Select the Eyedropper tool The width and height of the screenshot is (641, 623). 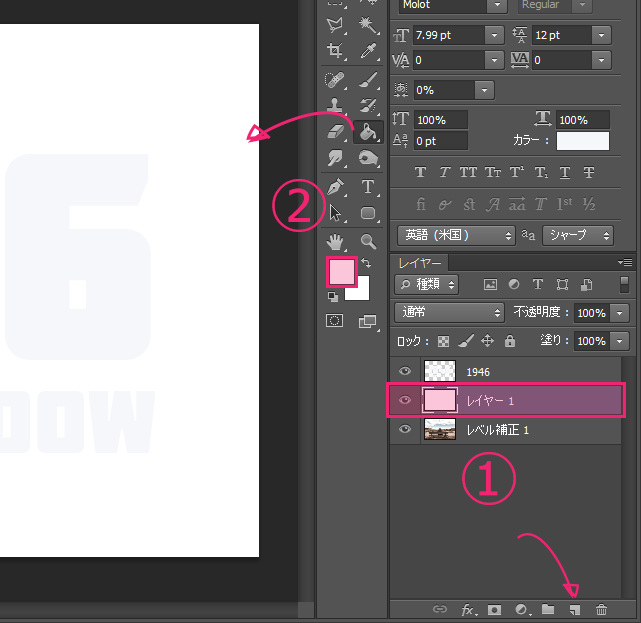pyautogui.click(x=368, y=50)
